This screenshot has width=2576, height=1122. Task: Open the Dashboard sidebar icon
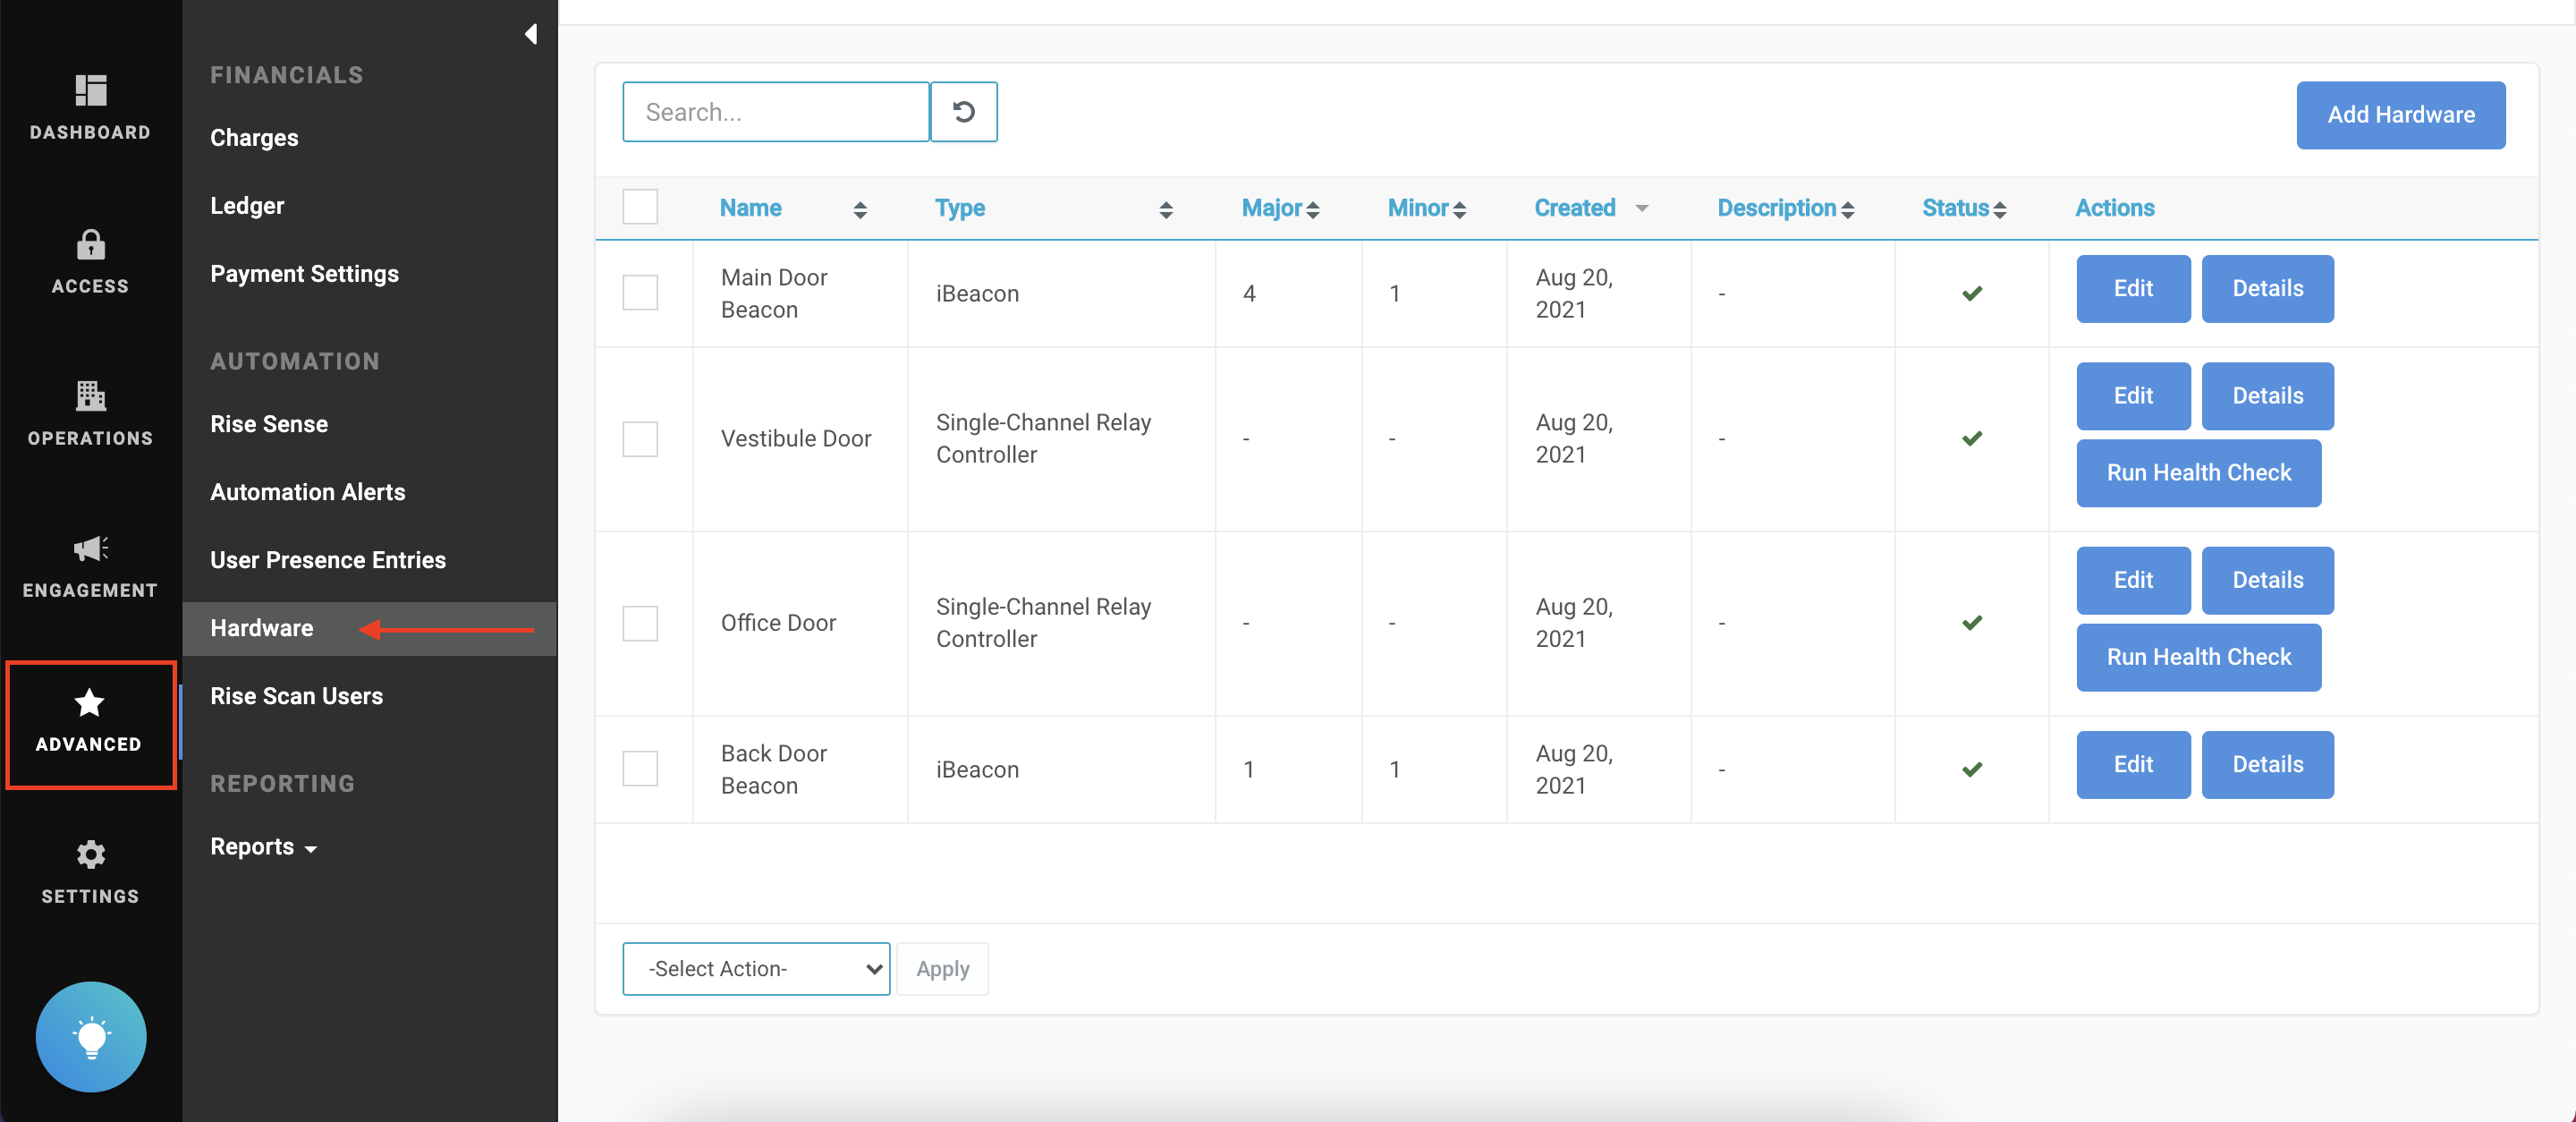point(90,91)
